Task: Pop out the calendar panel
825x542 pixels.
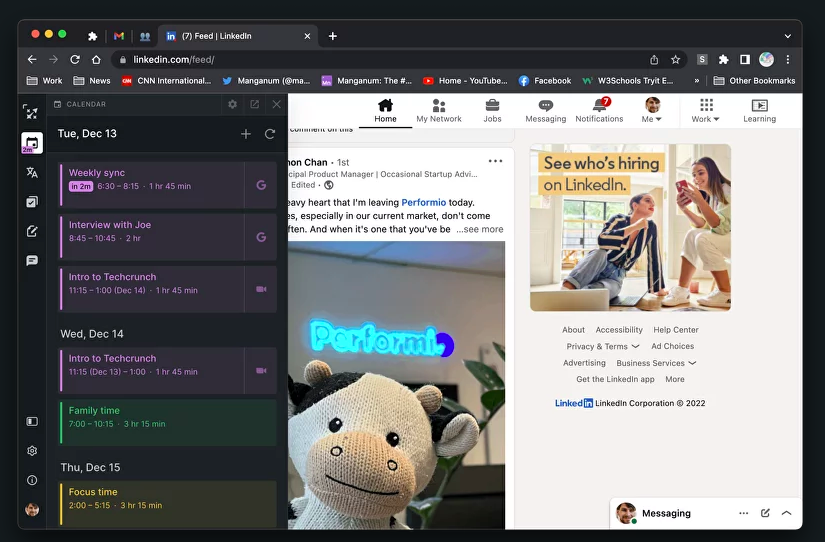Action: [255, 104]
